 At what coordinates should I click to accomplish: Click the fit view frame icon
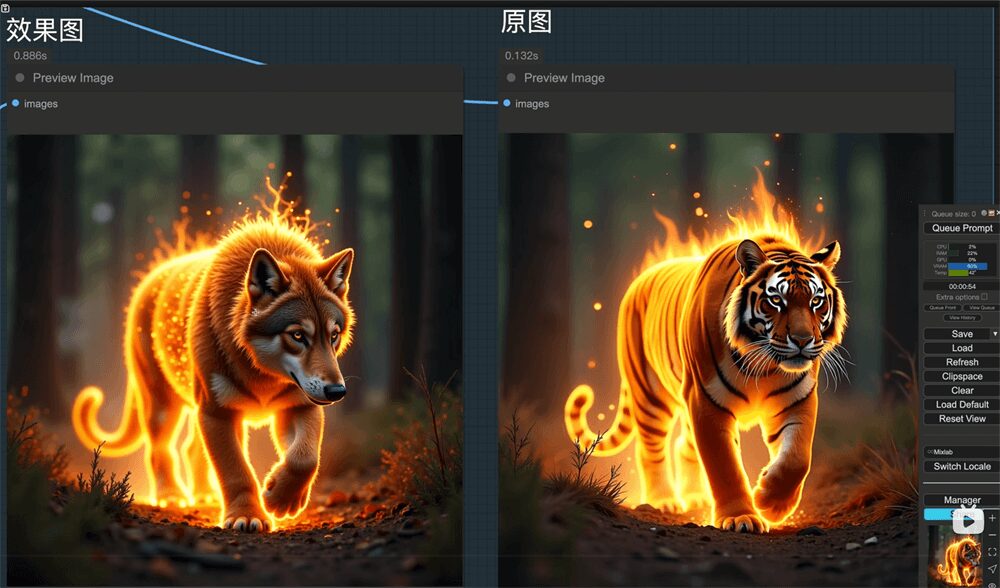coord(992,552)
